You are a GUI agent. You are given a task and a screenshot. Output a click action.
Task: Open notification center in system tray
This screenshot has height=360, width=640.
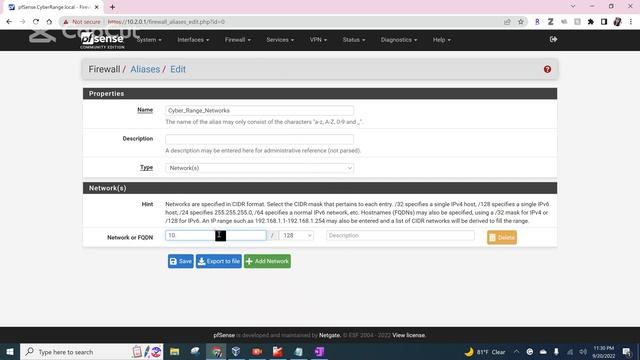627,352
